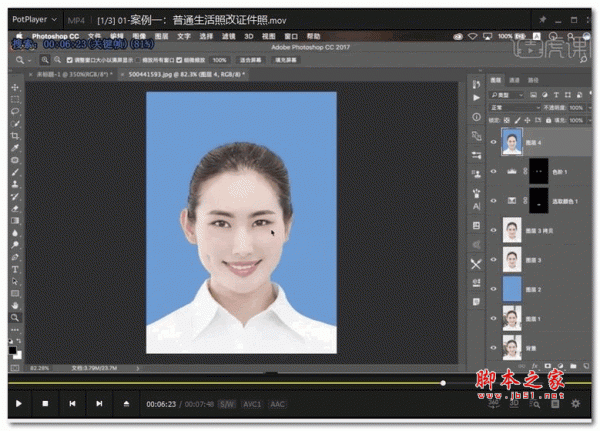
Task: Toggle scrubby zoom checkbox
Action: tap(179, 60)
